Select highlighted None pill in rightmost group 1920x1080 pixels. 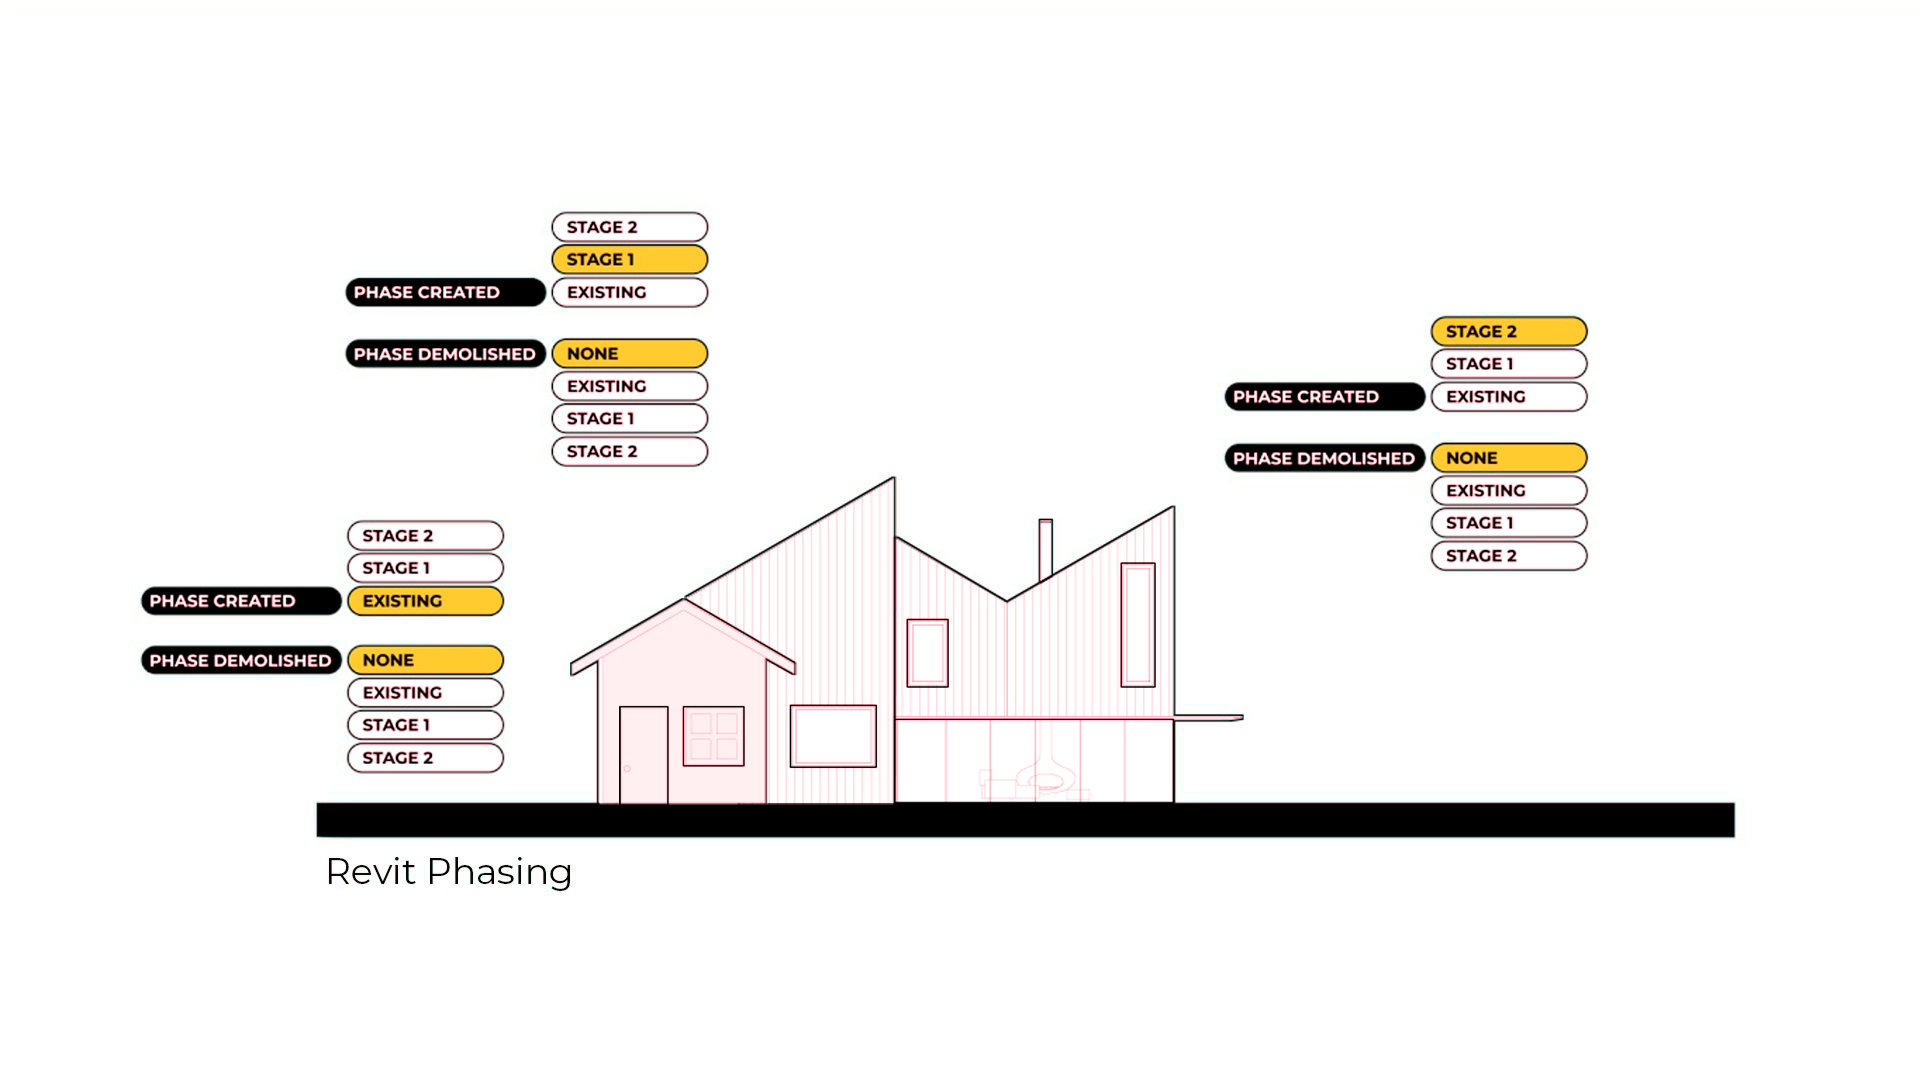(1509, 458)
